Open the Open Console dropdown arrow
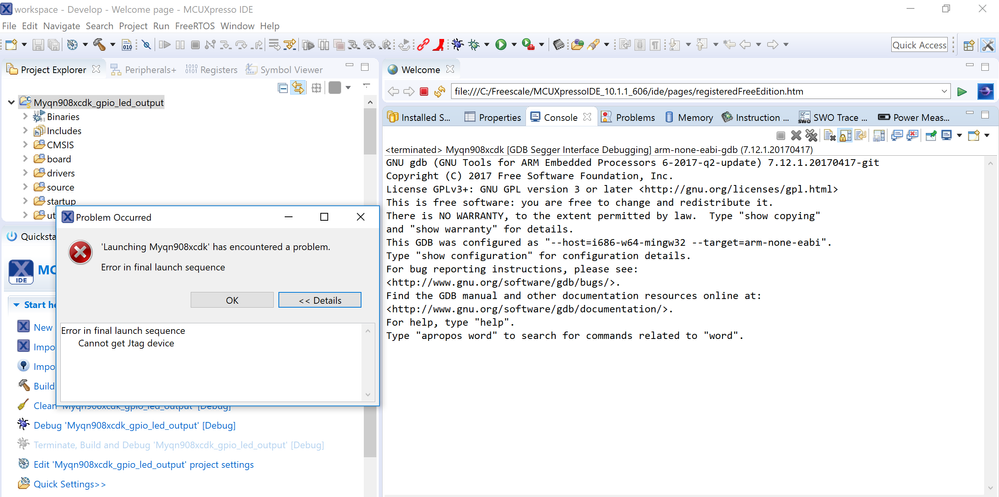The image size is (999, 497). pyautogui.click(x=986, y=135)
